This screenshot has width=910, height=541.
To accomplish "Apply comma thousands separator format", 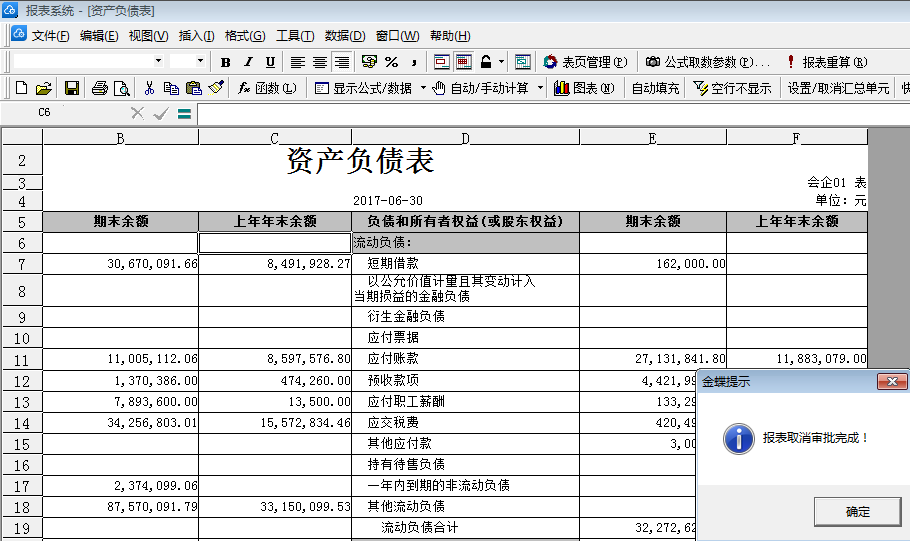I will click(x=414, y=62).
